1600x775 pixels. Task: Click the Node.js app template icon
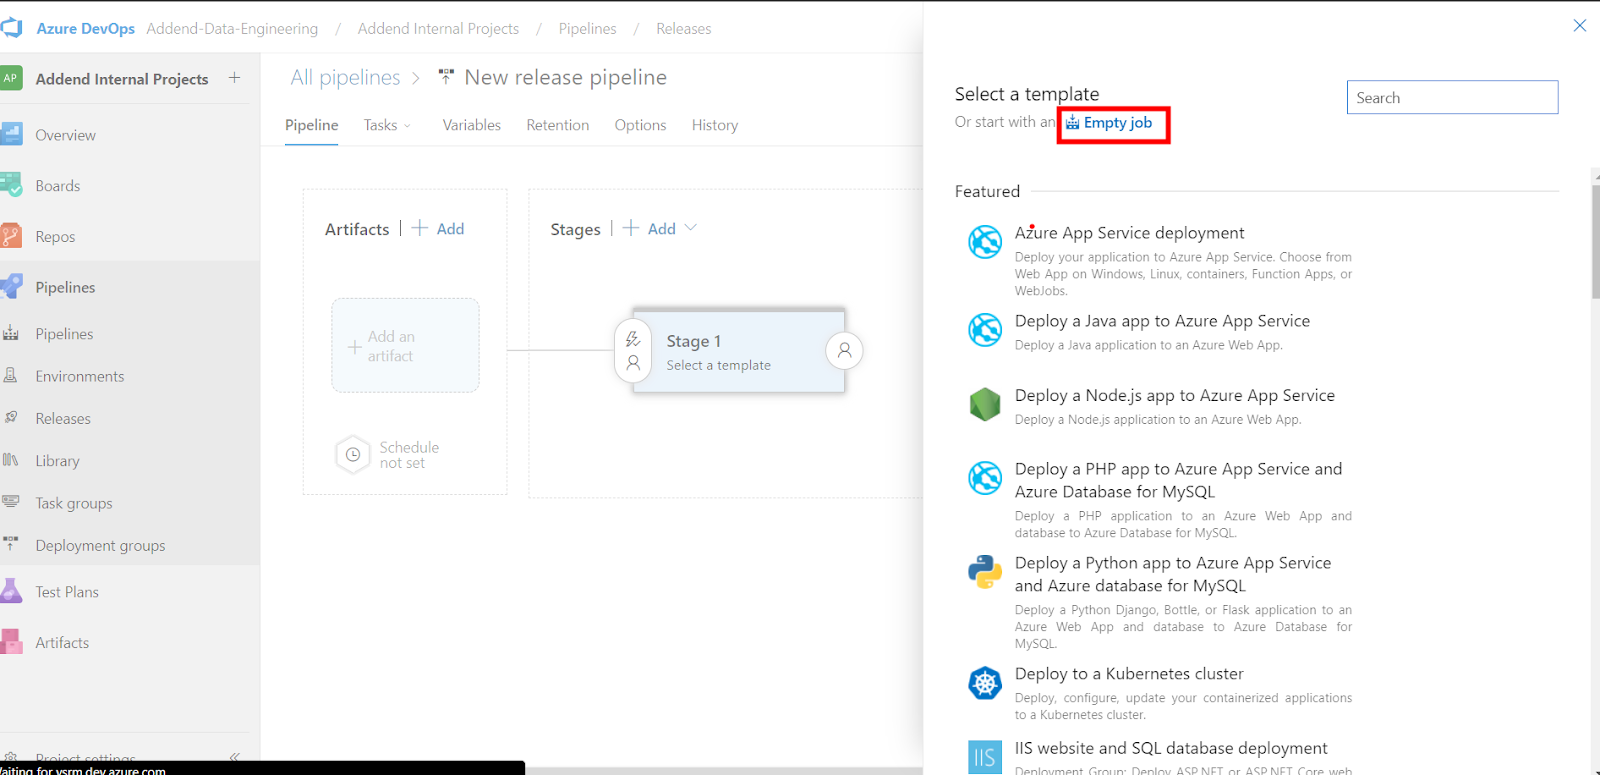click(x=985, y=404)
